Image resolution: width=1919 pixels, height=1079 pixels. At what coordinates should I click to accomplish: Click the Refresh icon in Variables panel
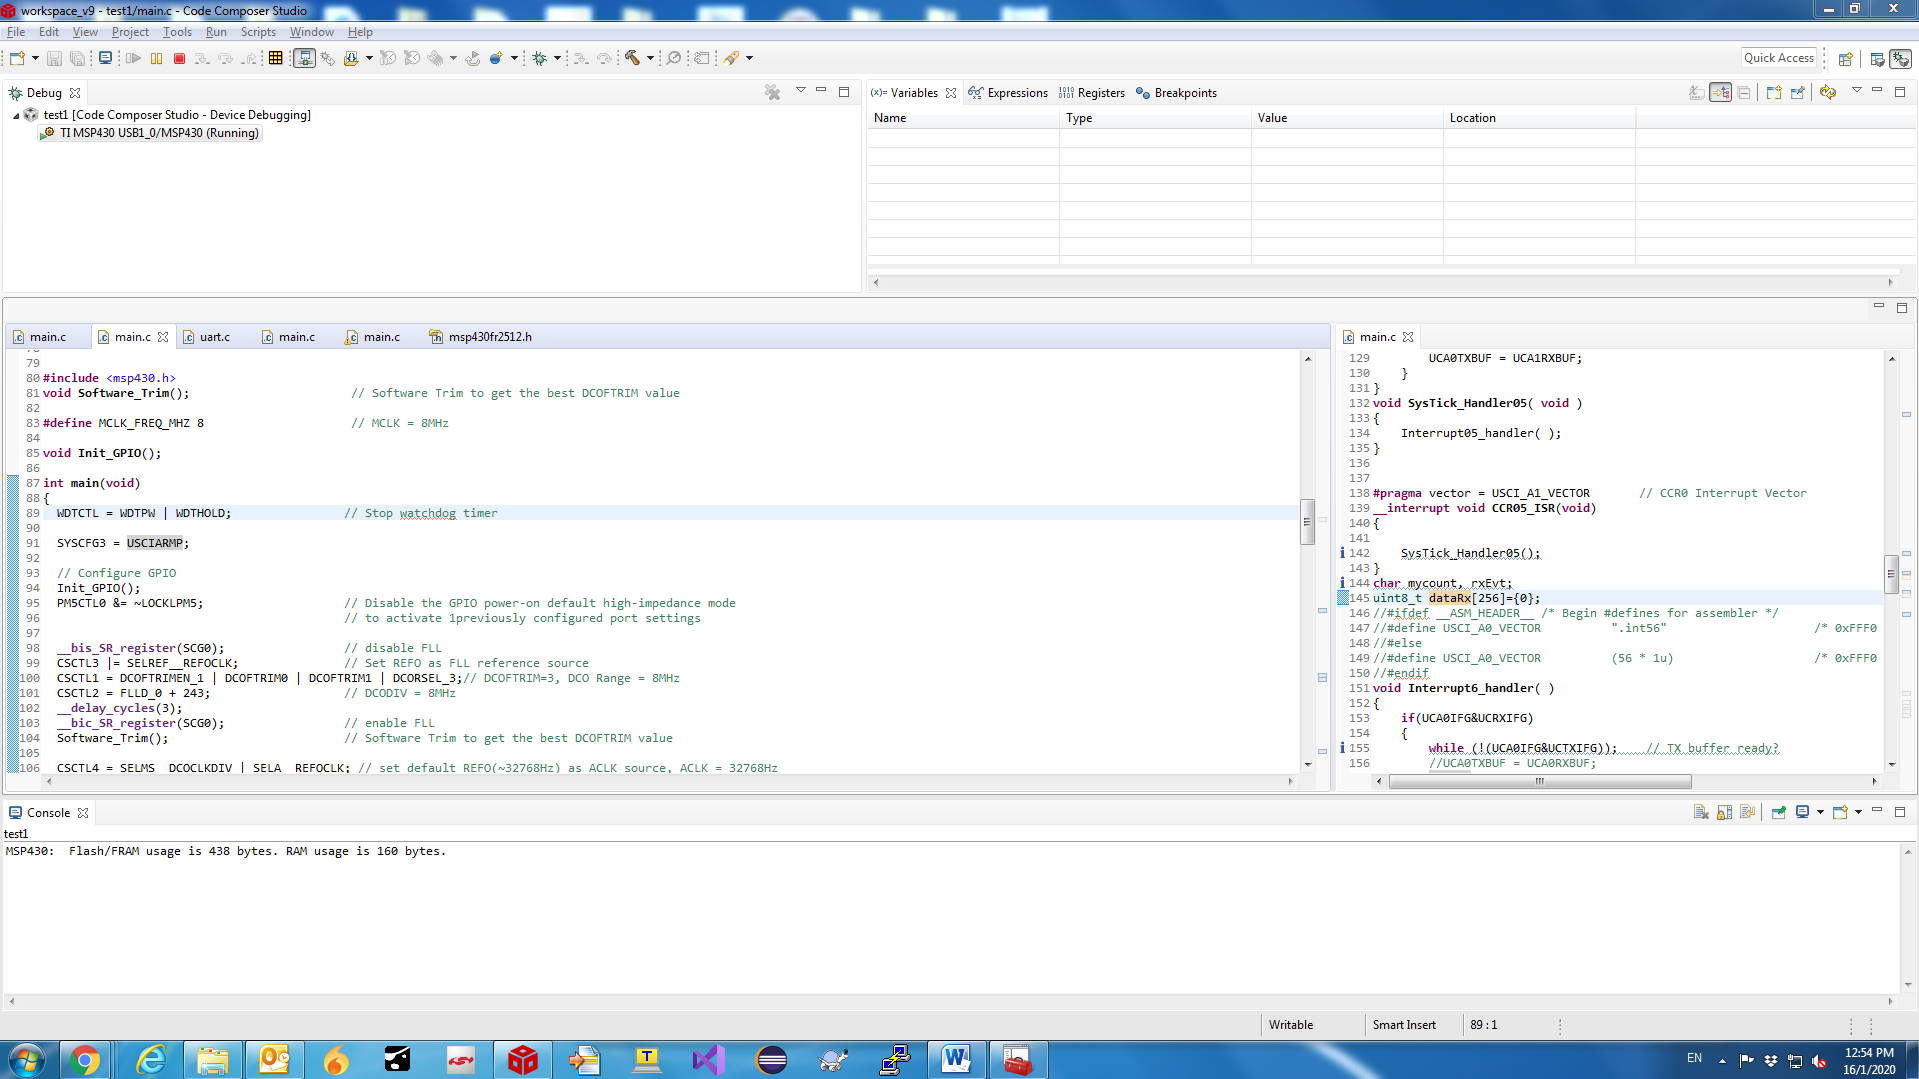[x=1828, y=92]
